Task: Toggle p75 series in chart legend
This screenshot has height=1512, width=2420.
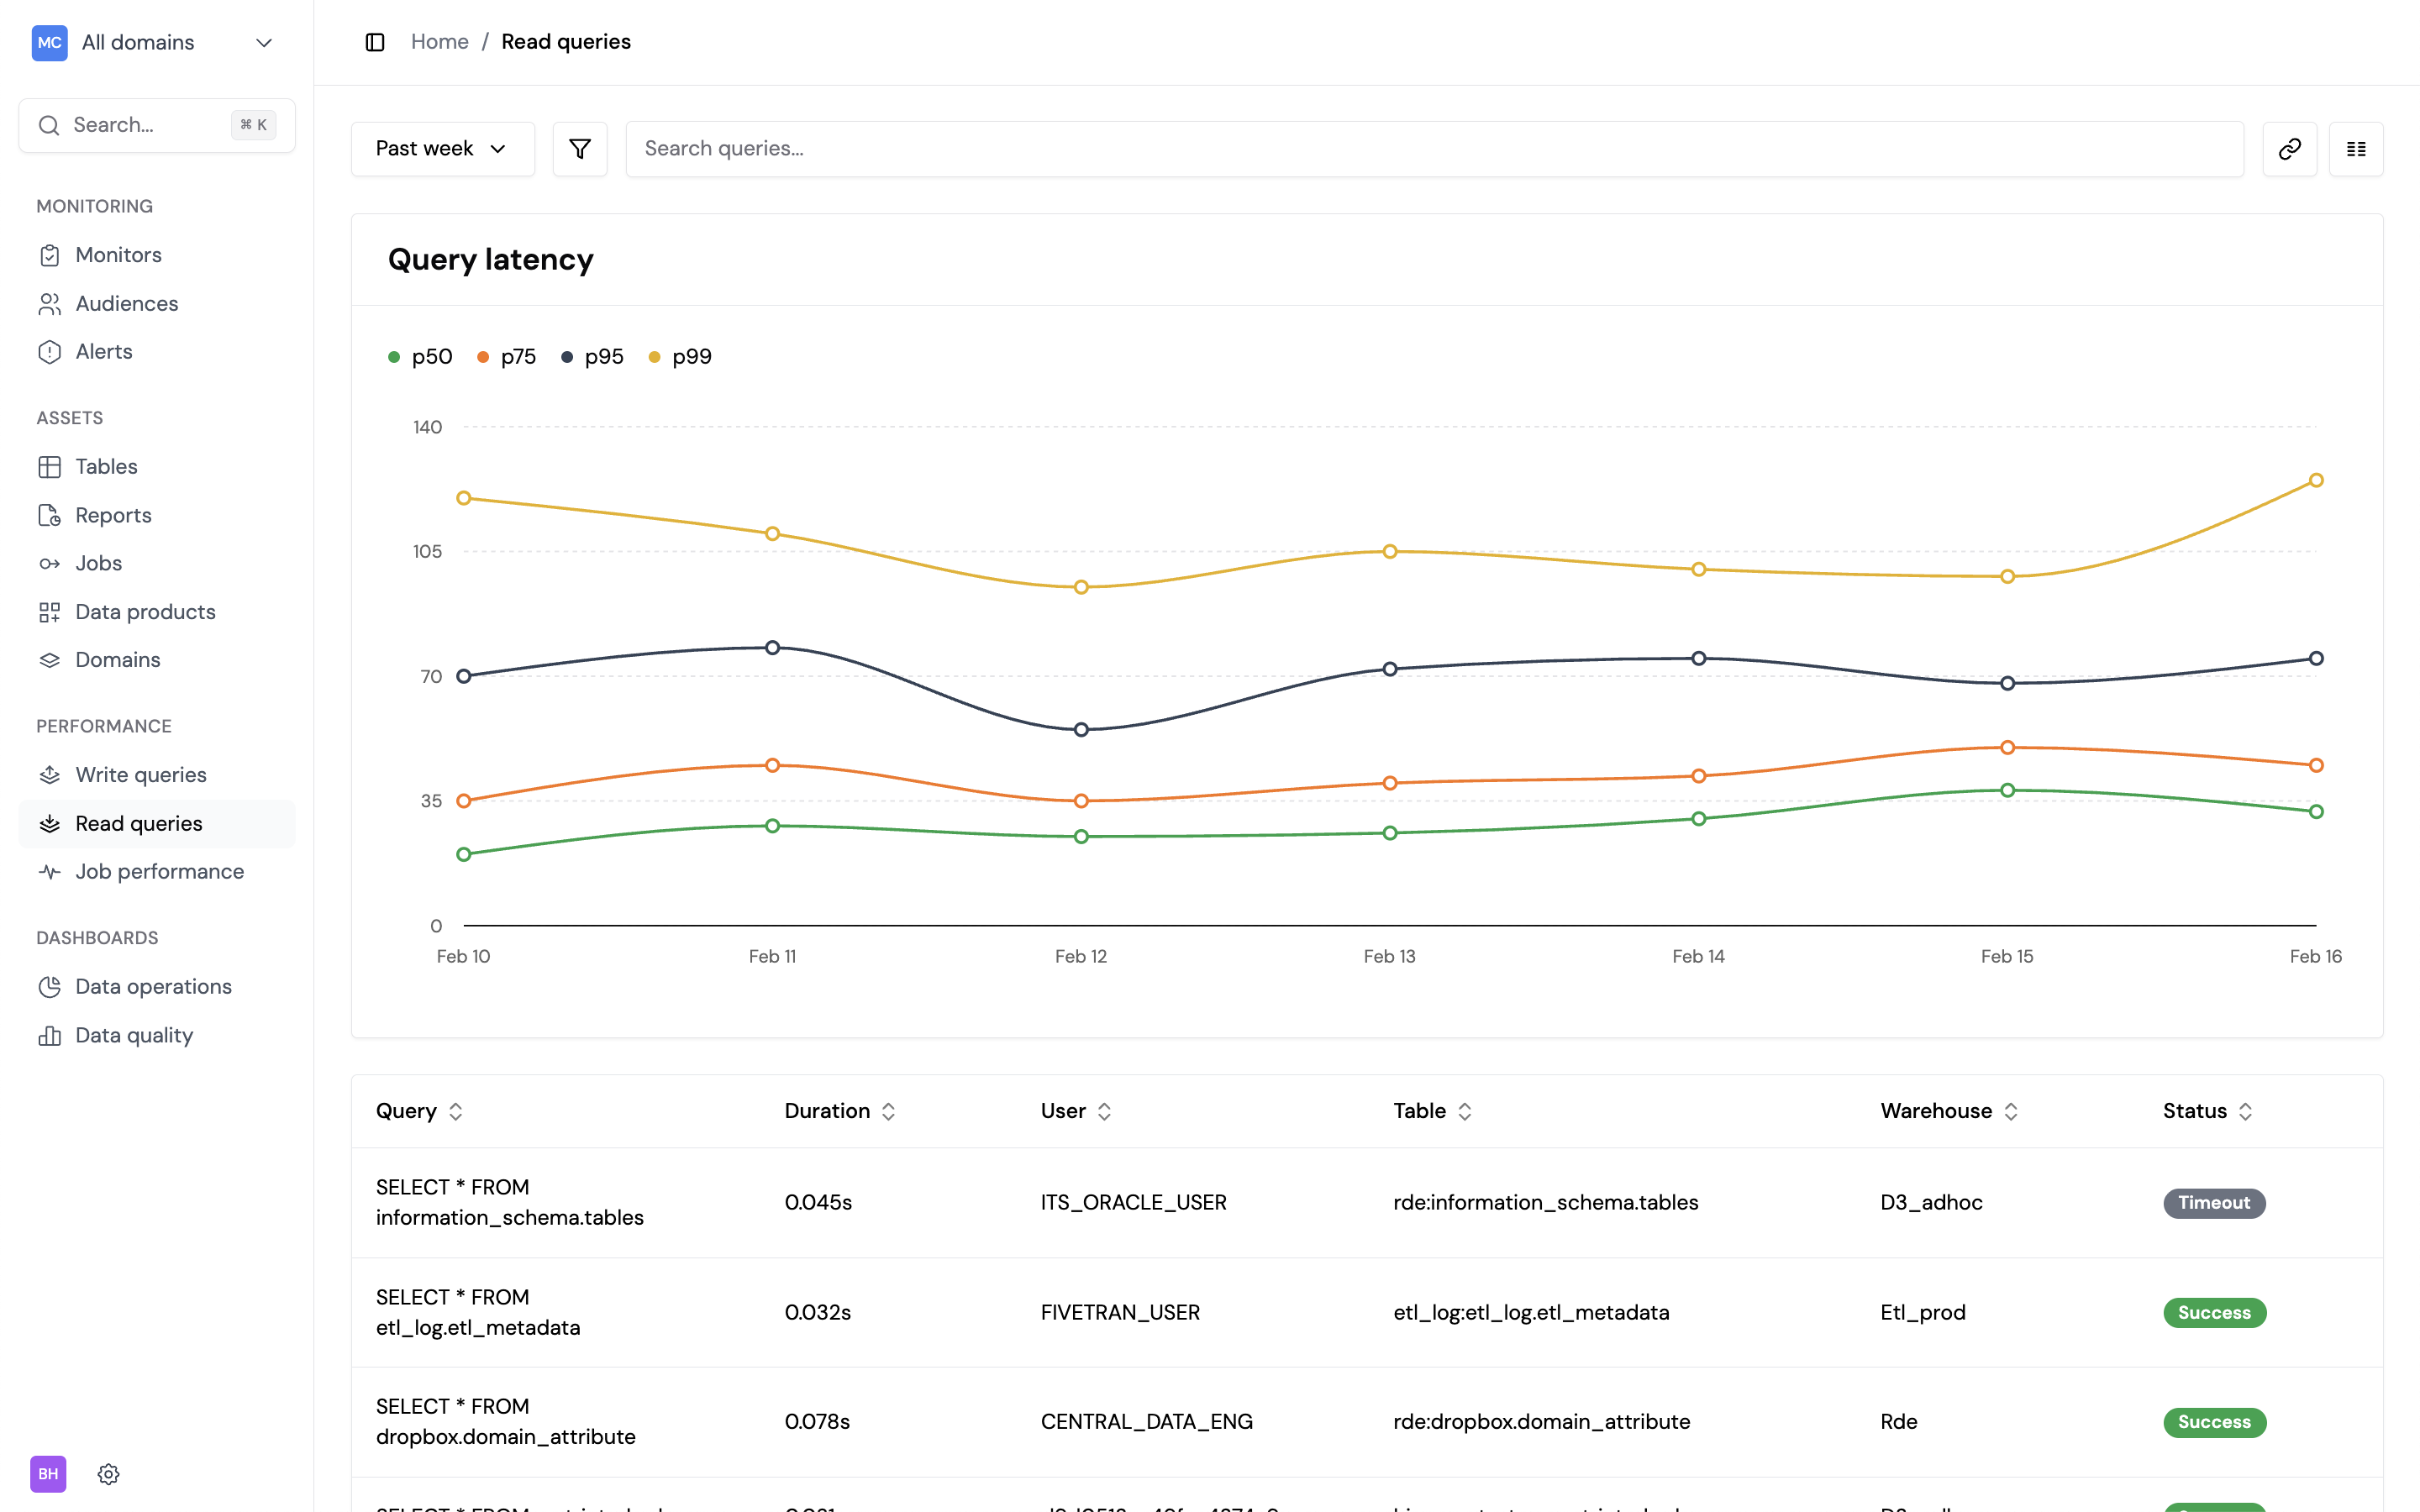Action: 507,357
